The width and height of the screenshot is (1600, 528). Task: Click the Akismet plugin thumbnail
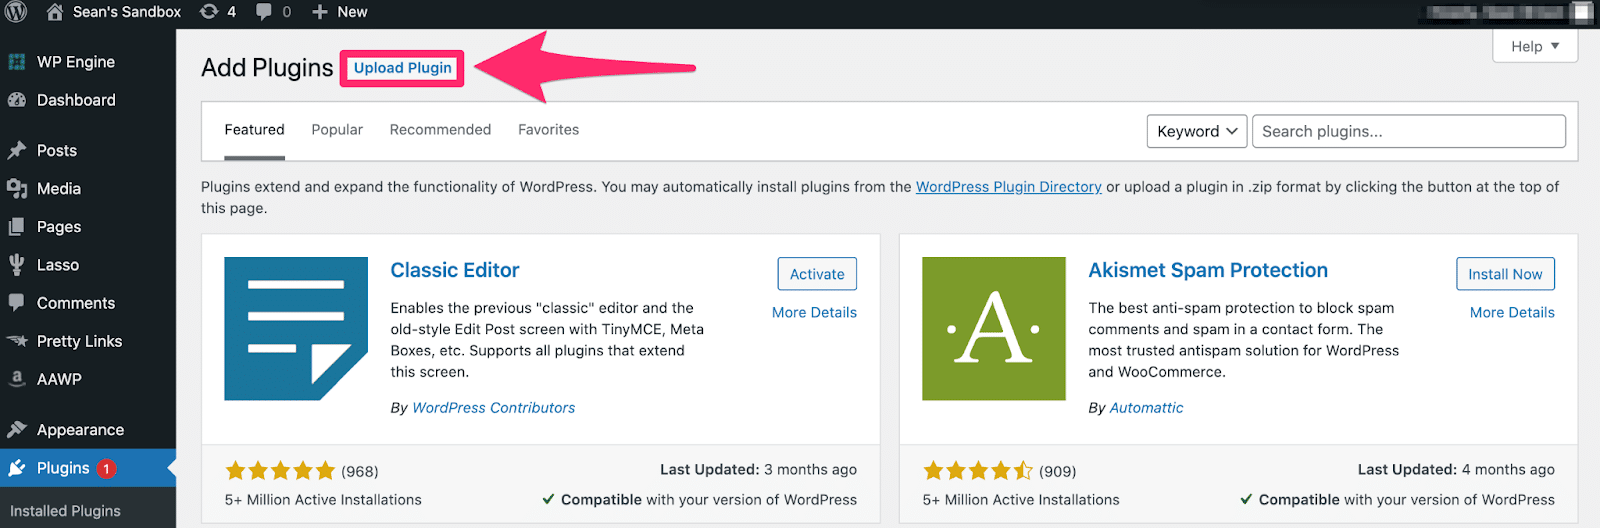pyautogui.click(x=994, y=329)
